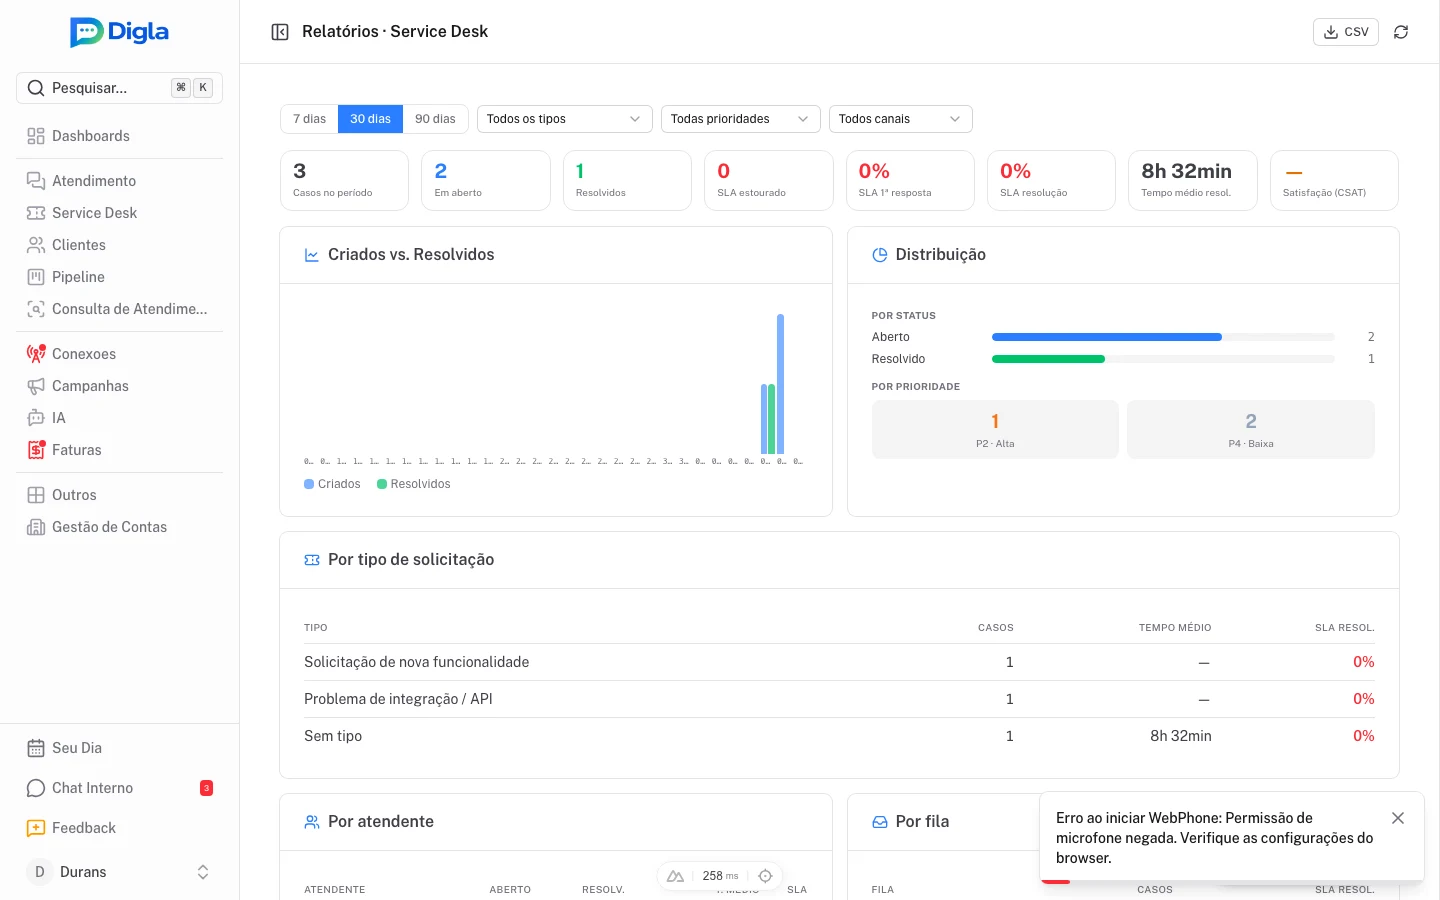This screenshot has height=900, width=1440.
Task: Click the target icon beside 258 ms
Action: (x=765, y=876)
